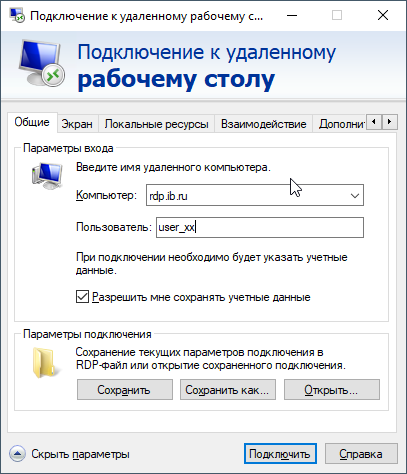
Task: Open the Дополнительно tab
Action: point(341,124)
